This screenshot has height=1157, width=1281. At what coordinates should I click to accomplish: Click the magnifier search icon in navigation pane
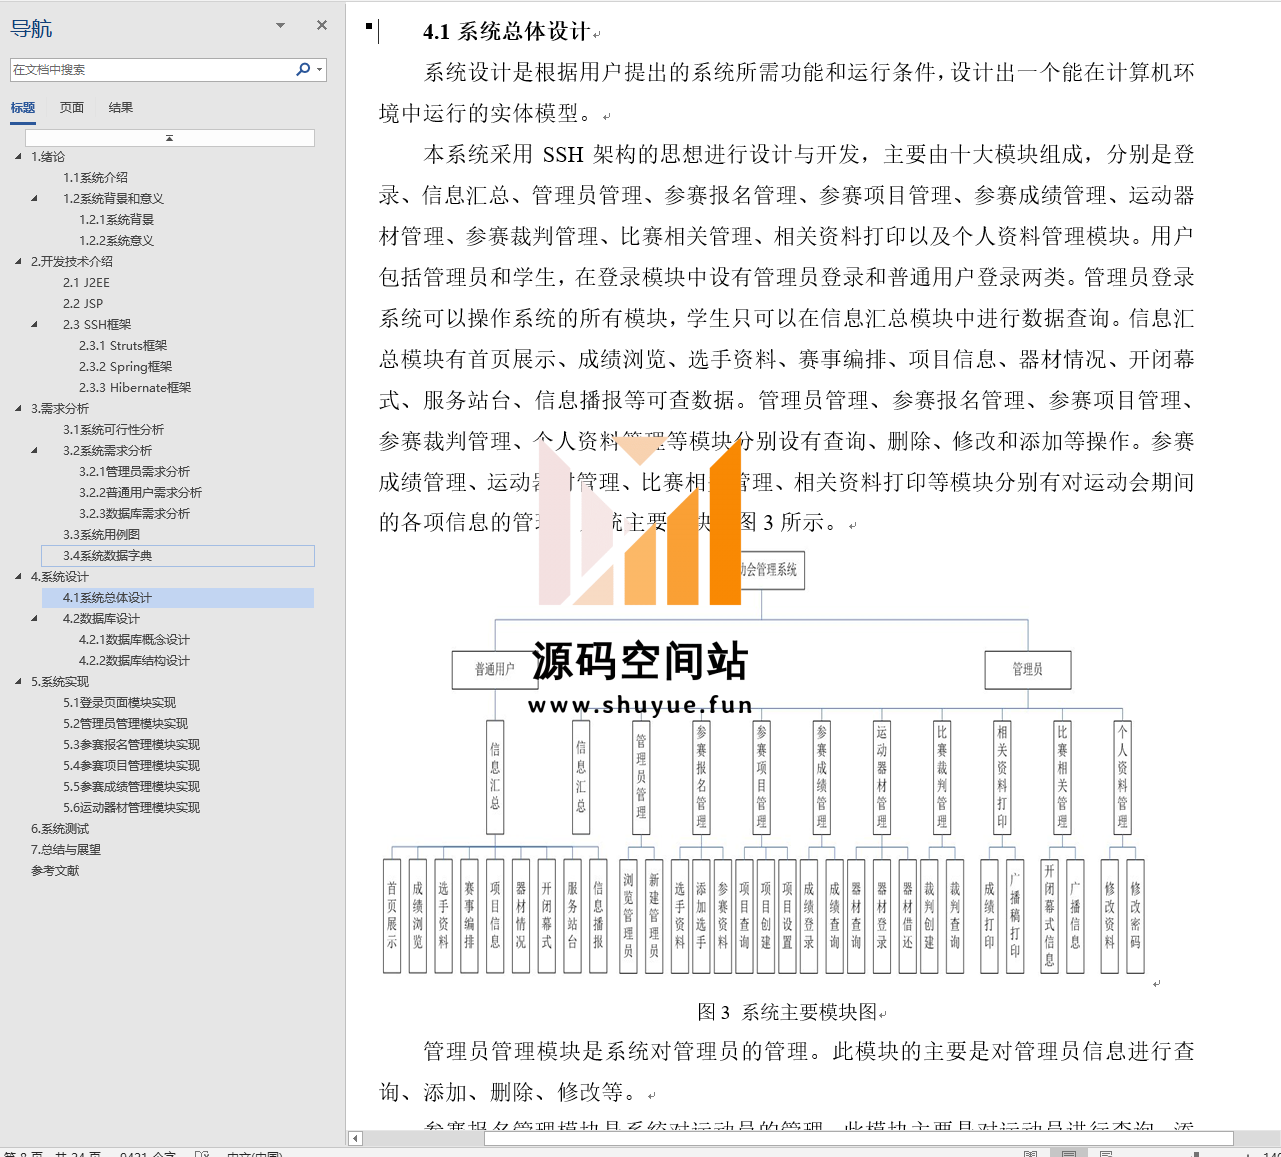point(302,69)
